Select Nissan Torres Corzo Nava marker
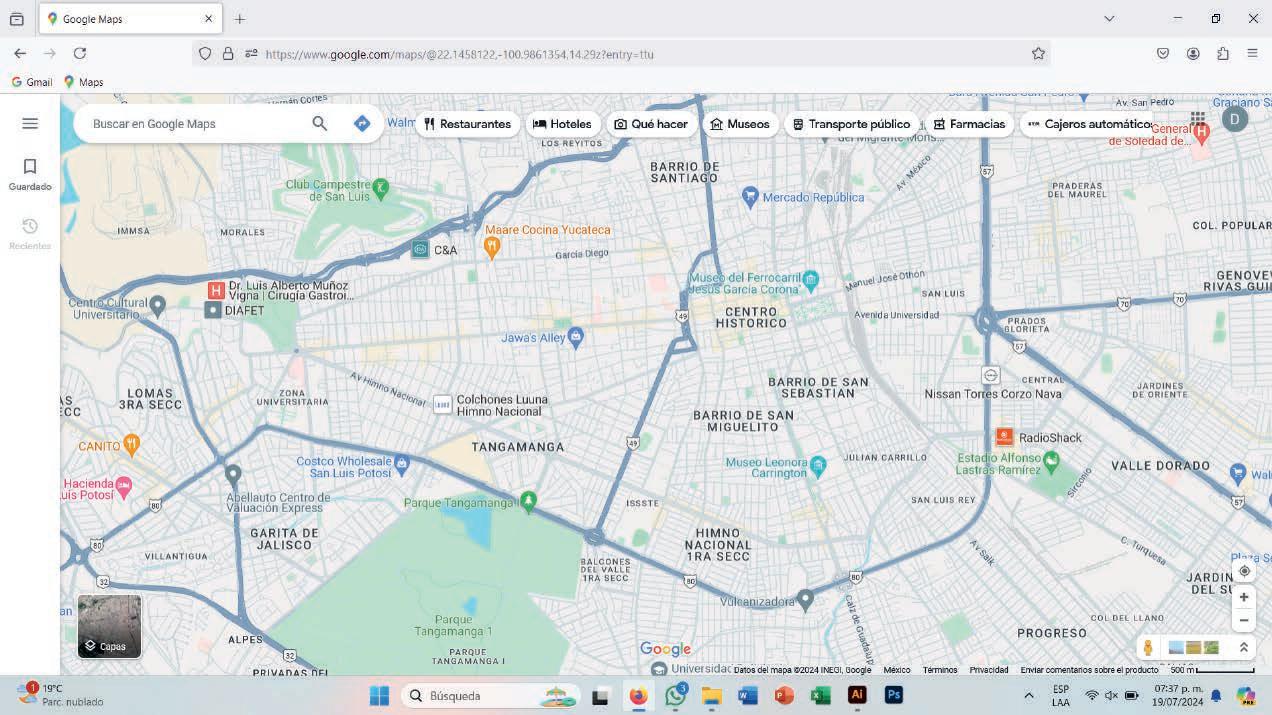Image resolution: width=1272 pixels, height=715 pixels. click(990, 375)
